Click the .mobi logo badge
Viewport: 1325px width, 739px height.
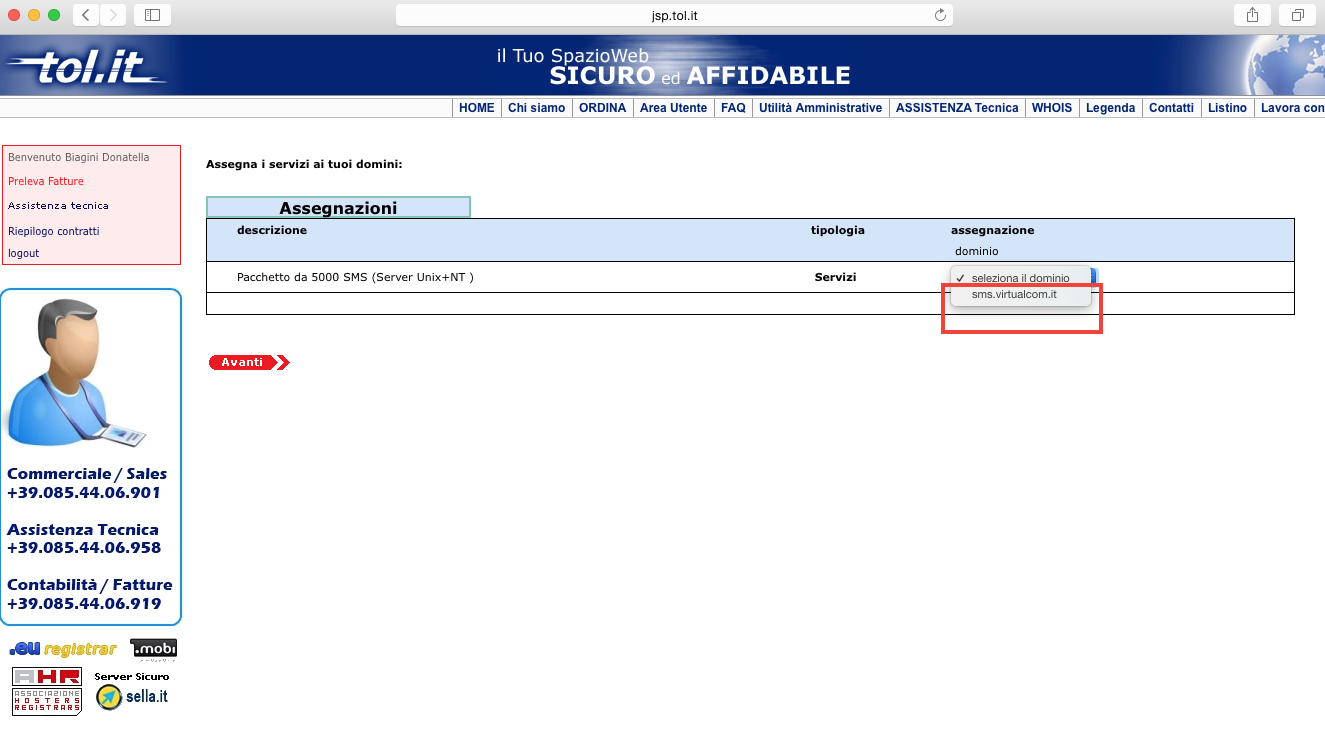click(x=153, y=650)
